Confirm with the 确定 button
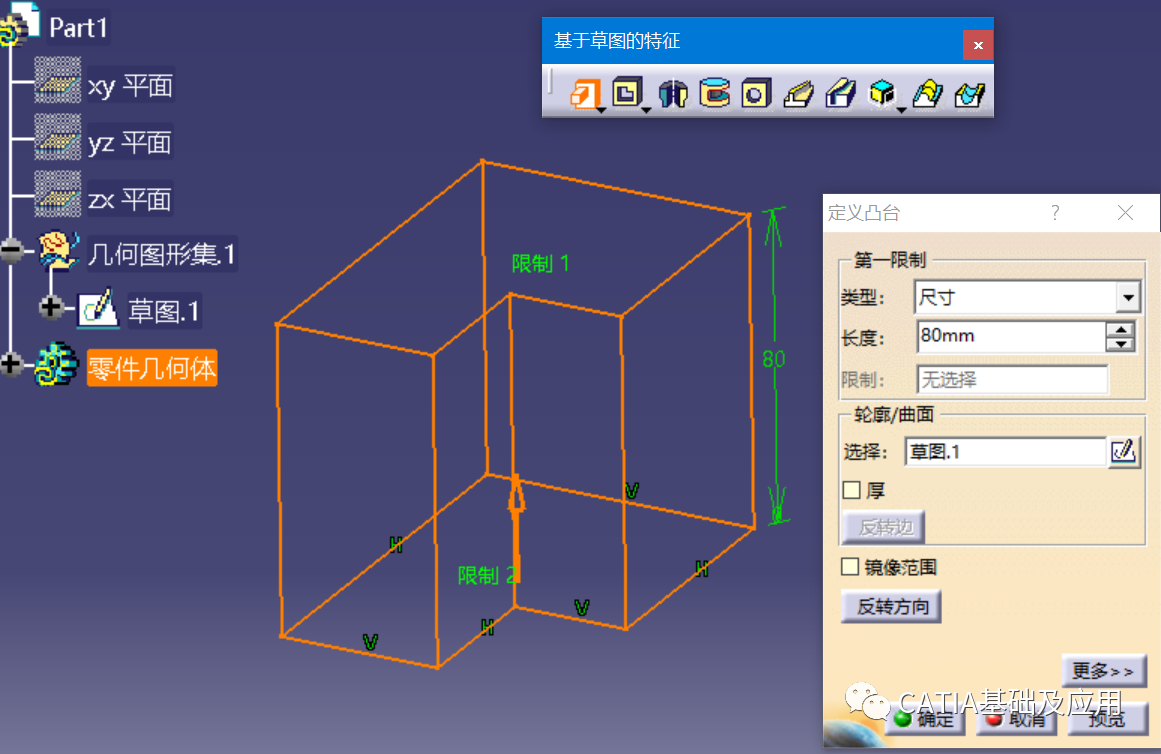The image size is (1161, 754). [923, 718]
